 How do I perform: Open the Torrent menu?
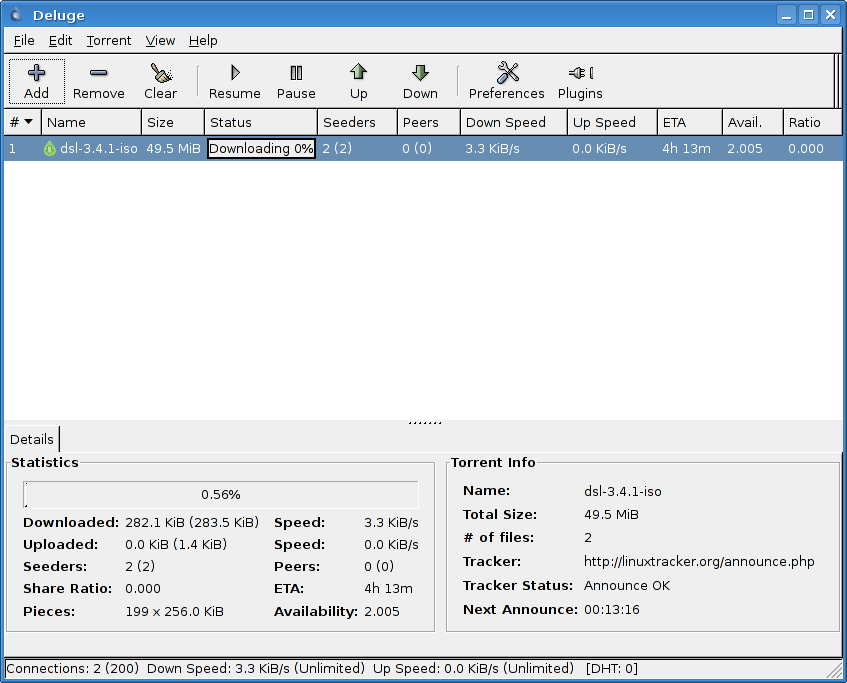coord(108,41)
